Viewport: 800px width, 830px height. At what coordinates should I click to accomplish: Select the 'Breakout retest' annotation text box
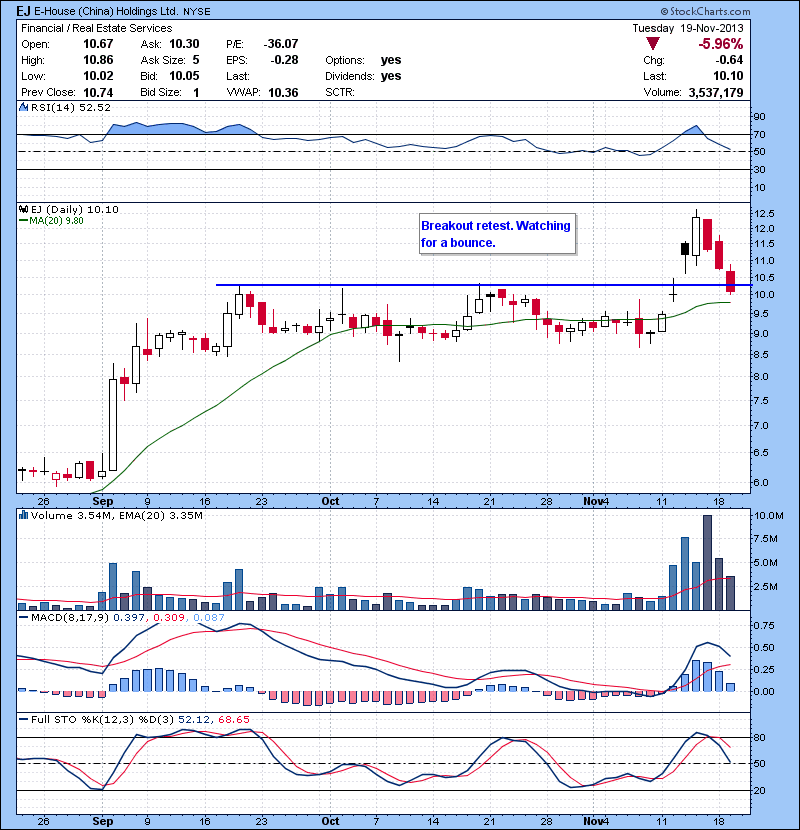pos(496,234)
